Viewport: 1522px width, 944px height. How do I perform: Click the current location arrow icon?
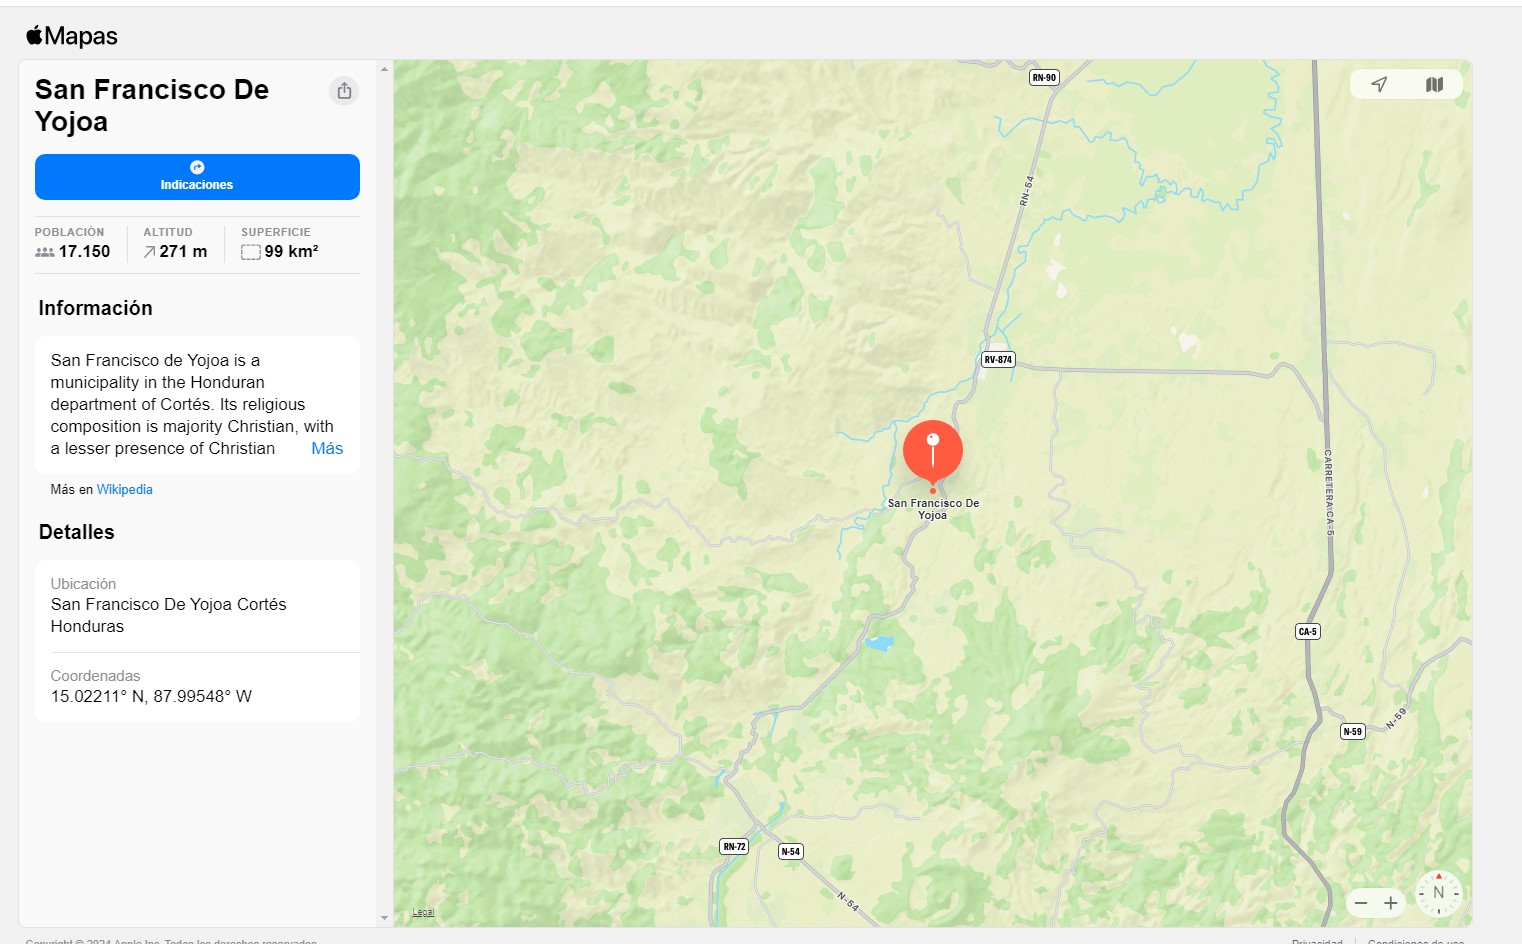[x=1379, y=84]
